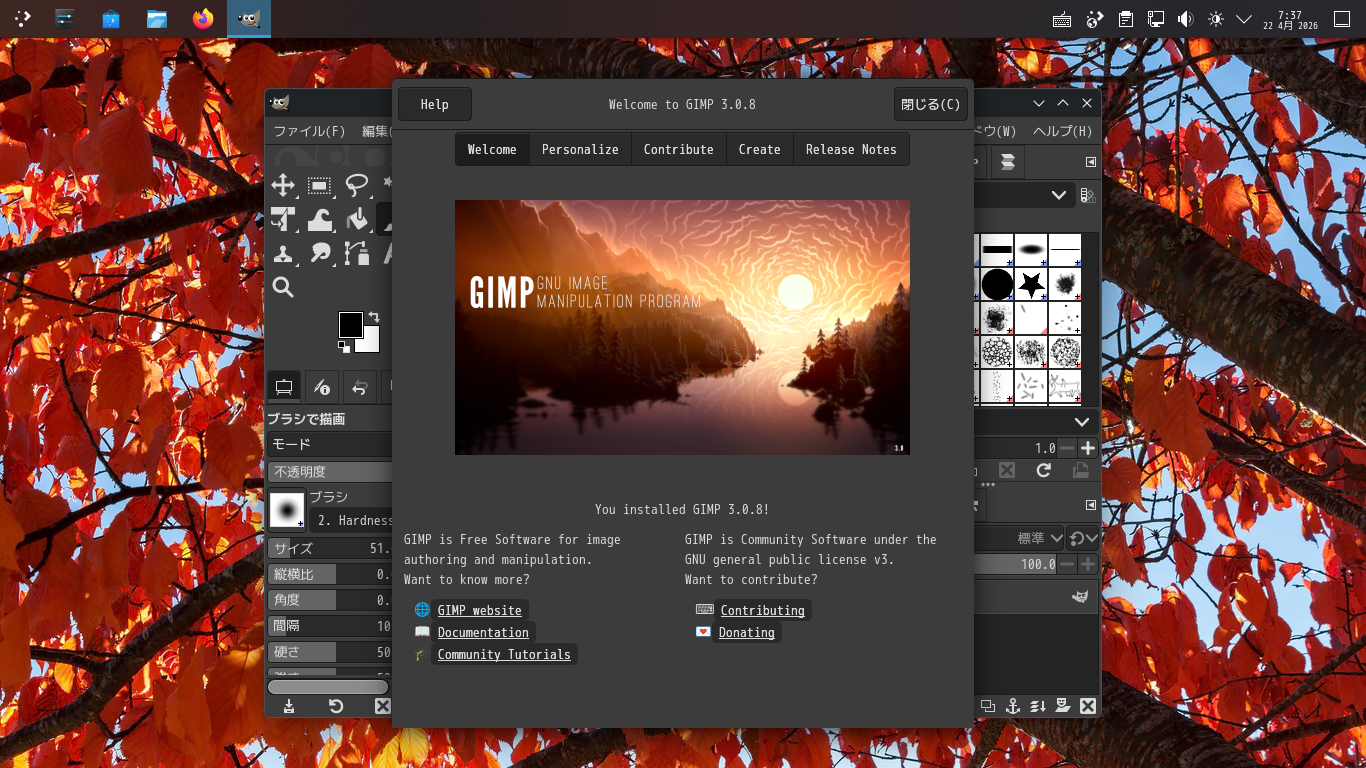Open layer blend mode switcher icon
Image resolution: width=1366 pixels, height=768 pixels.
[1083, 538]
